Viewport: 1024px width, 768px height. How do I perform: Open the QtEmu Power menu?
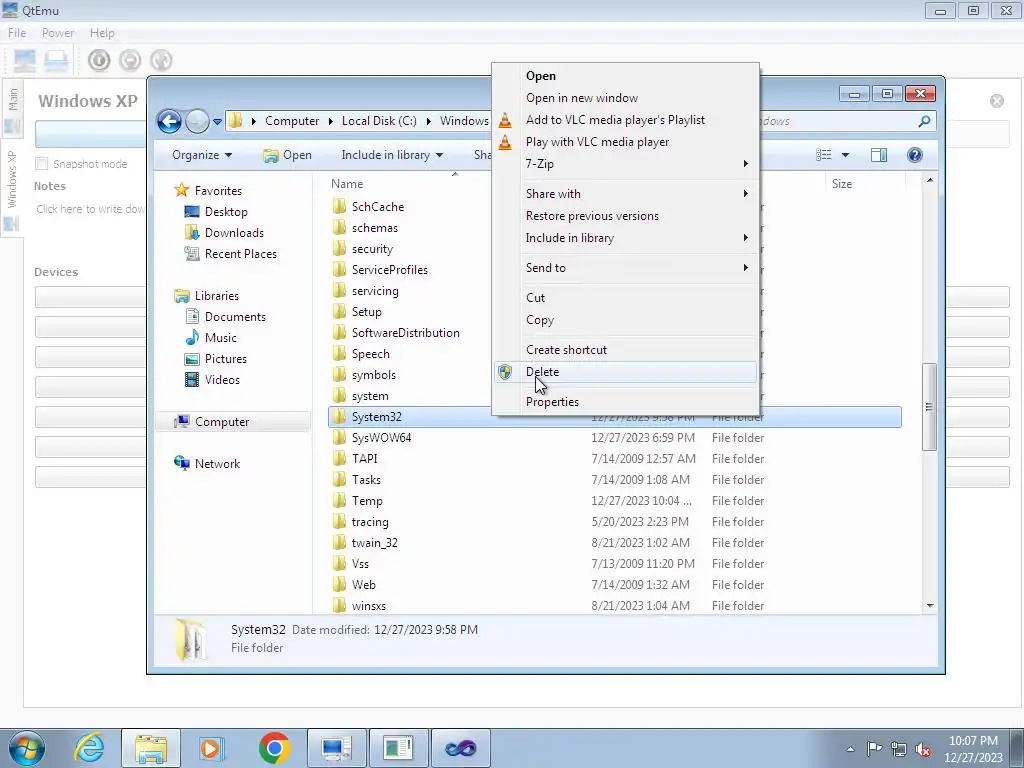pos(58,33)
